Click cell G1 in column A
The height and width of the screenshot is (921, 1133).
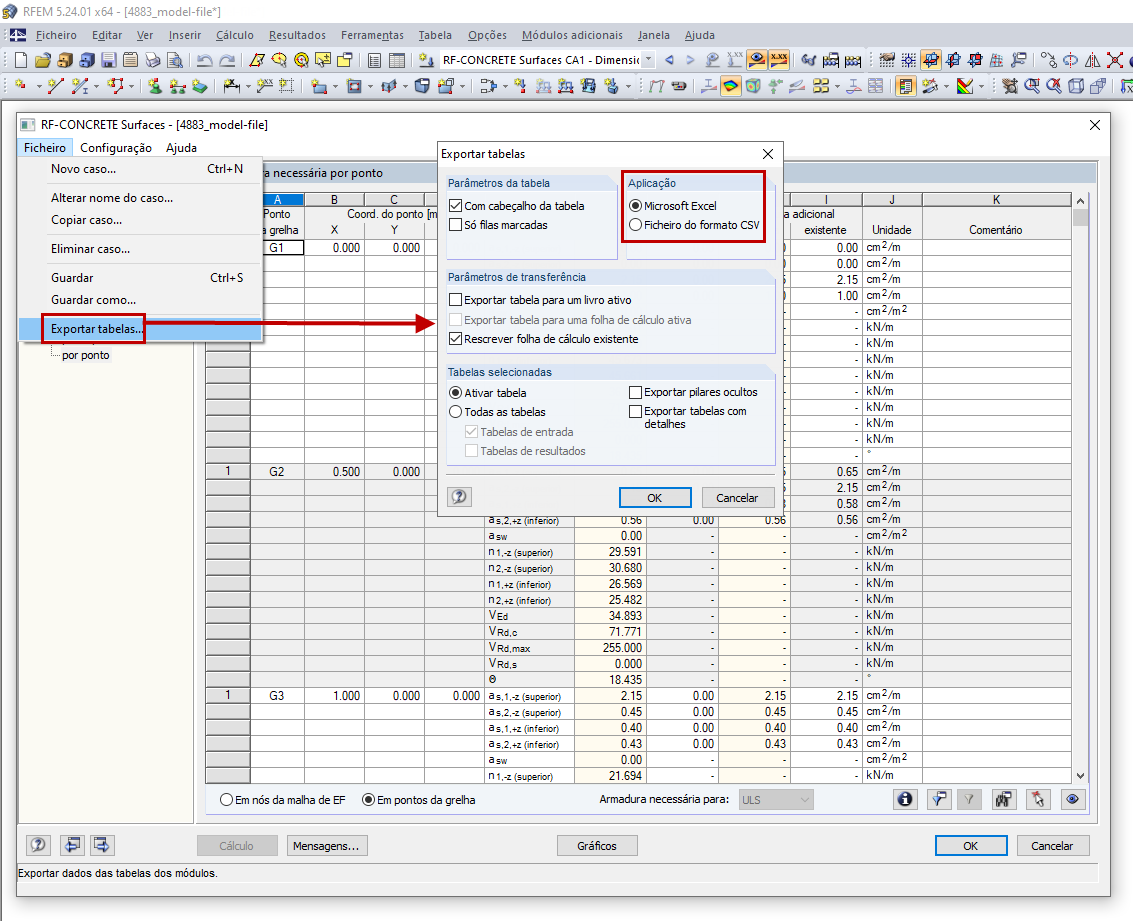277,248
